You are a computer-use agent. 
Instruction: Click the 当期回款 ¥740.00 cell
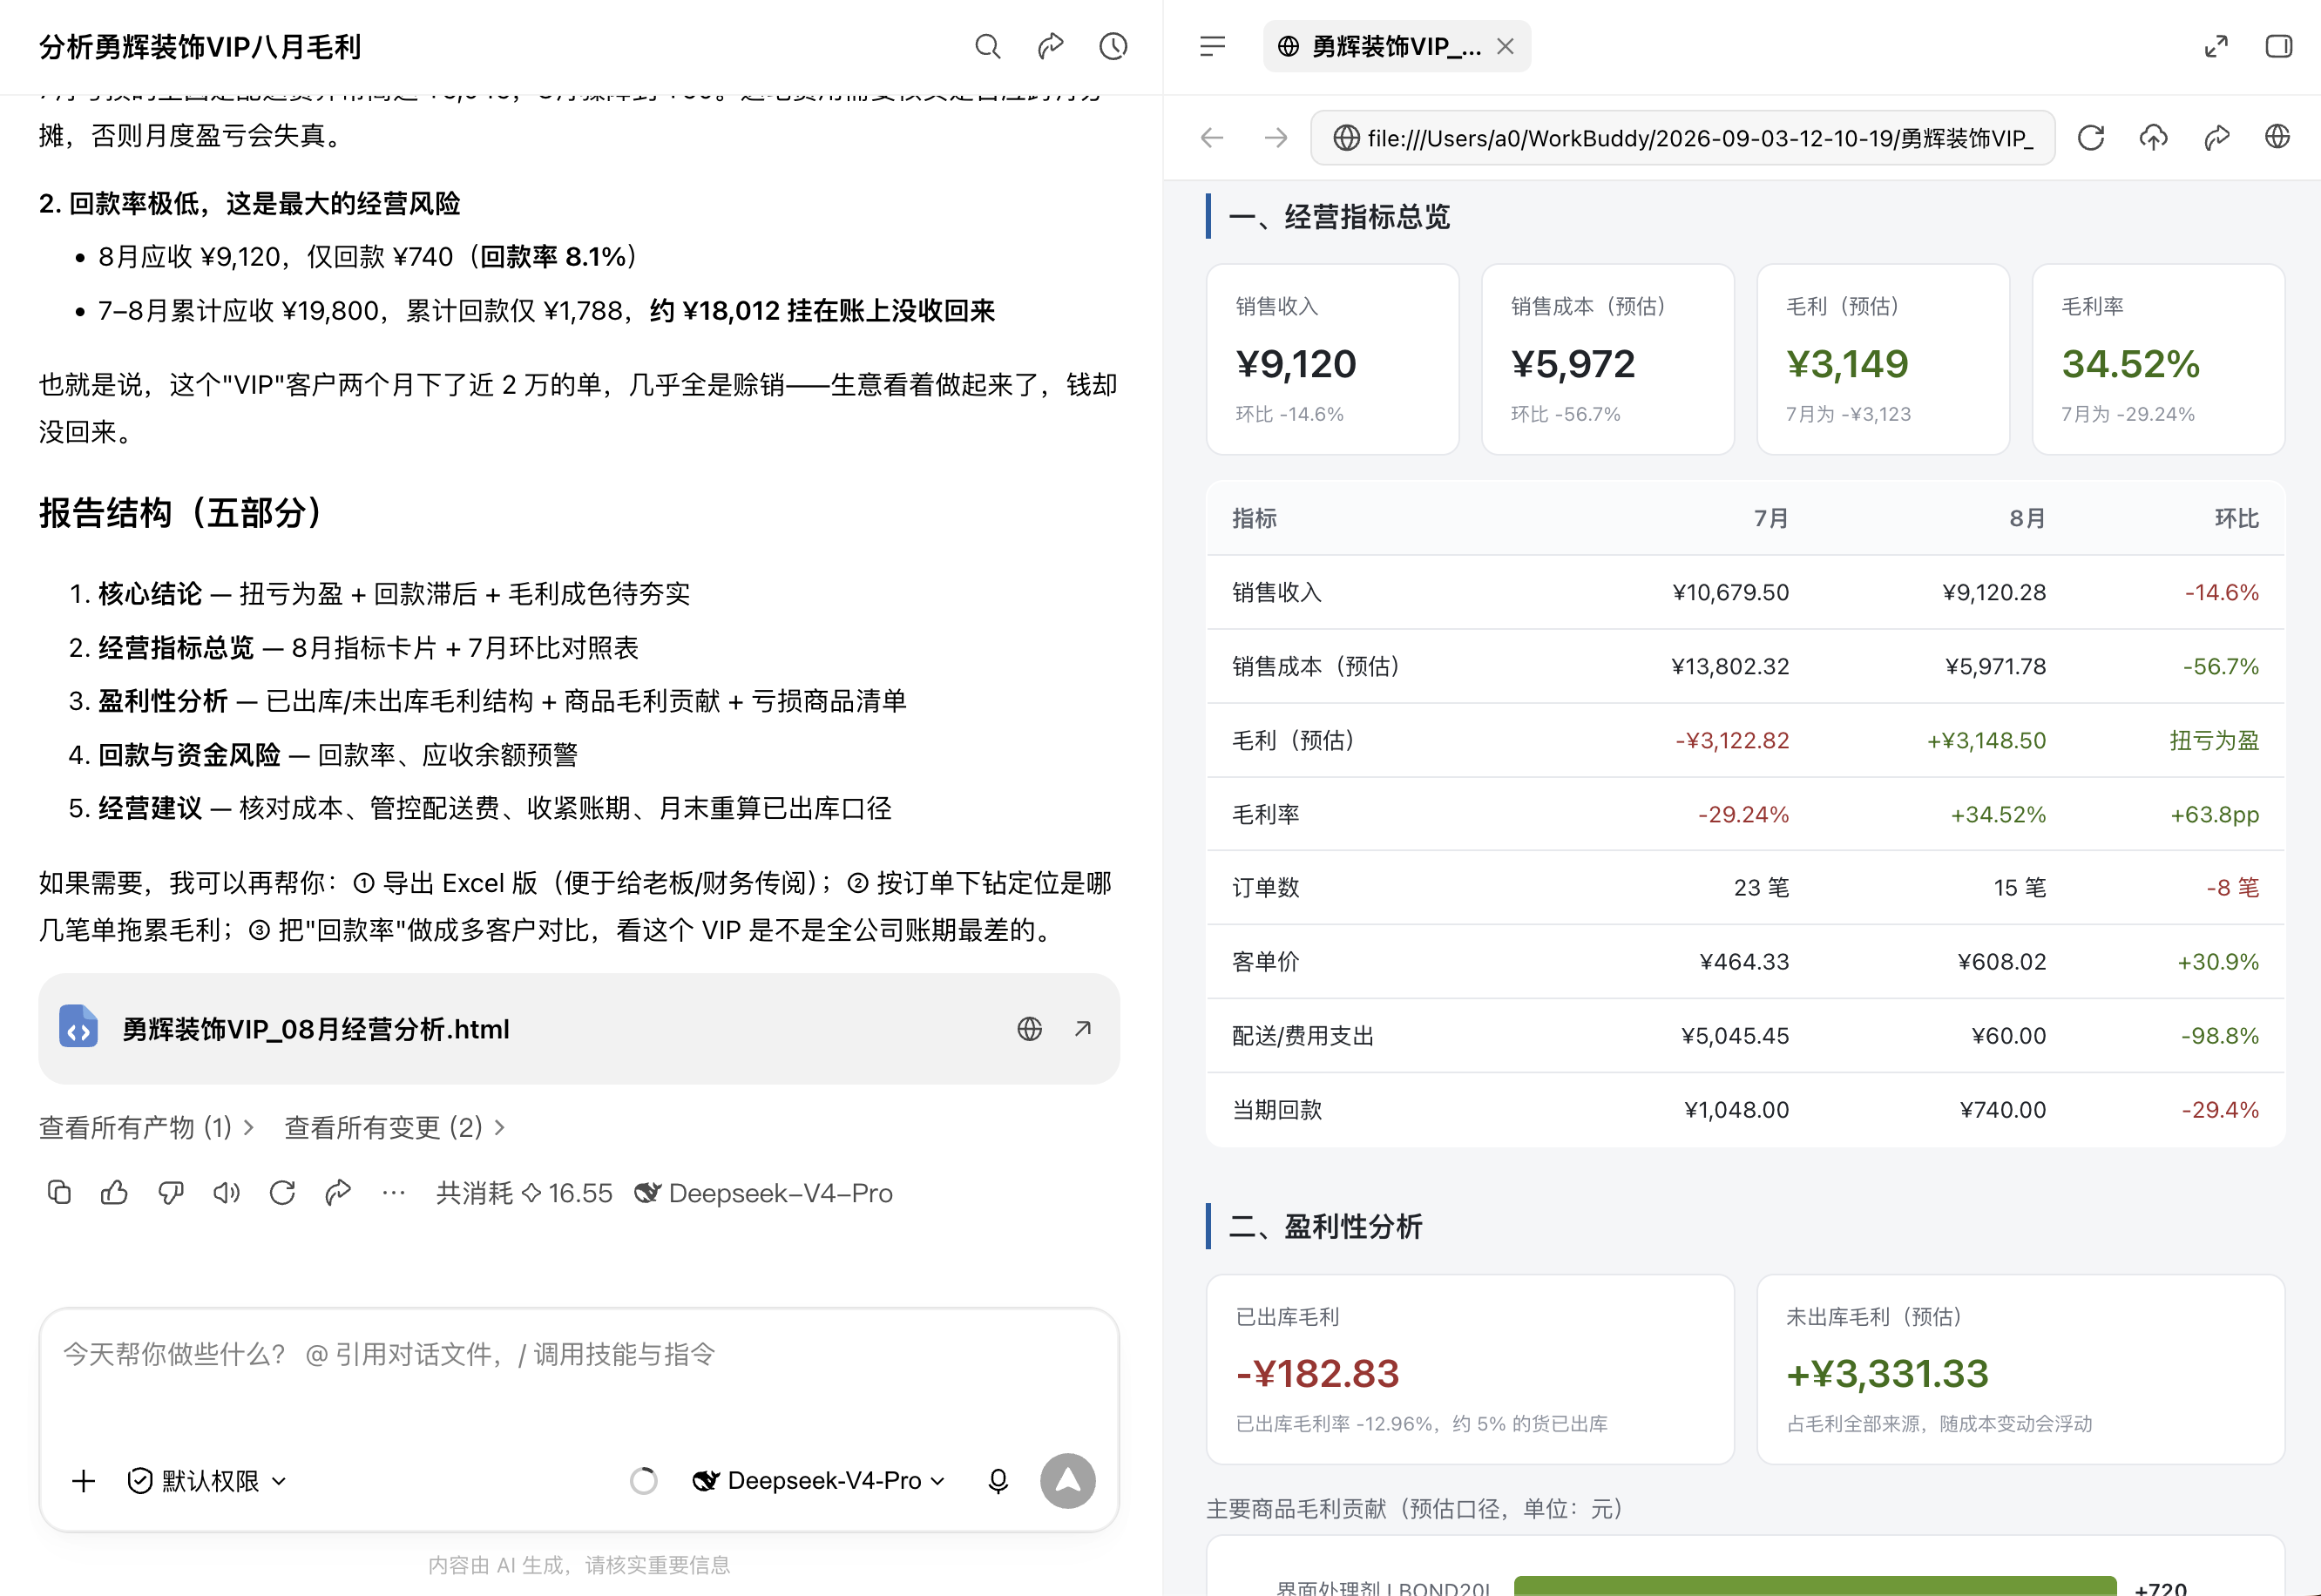2003,1110
